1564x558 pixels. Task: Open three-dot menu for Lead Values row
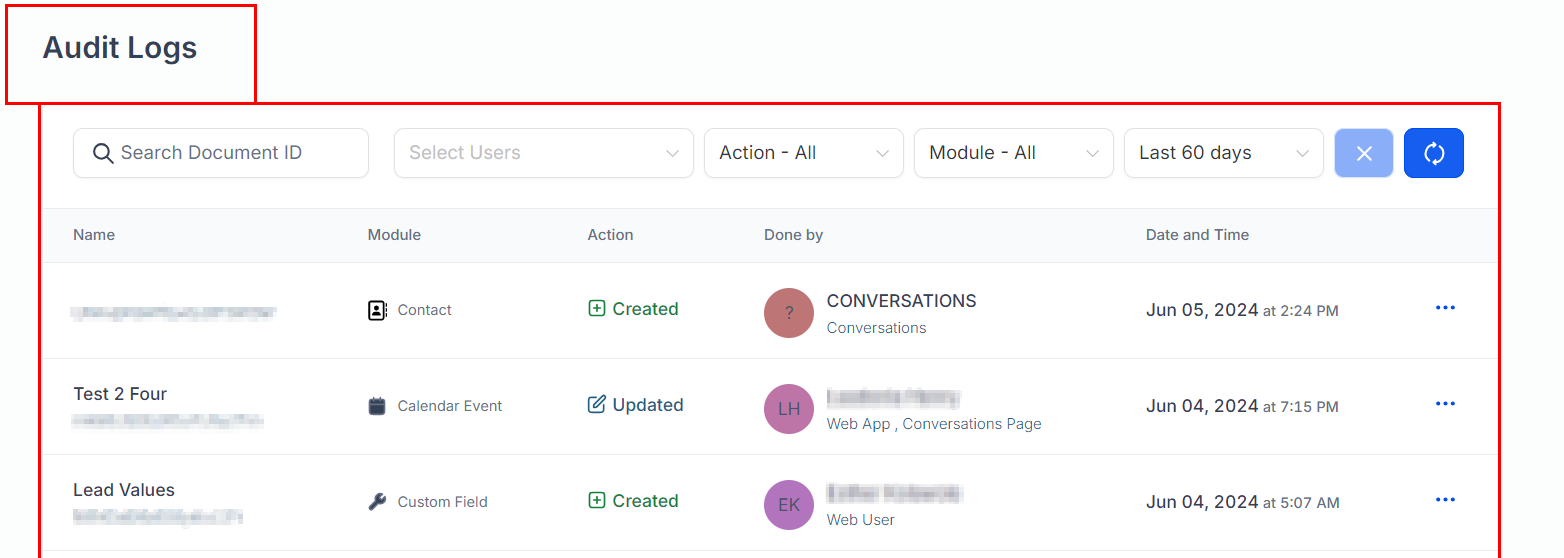click(x=1444, y=500)
